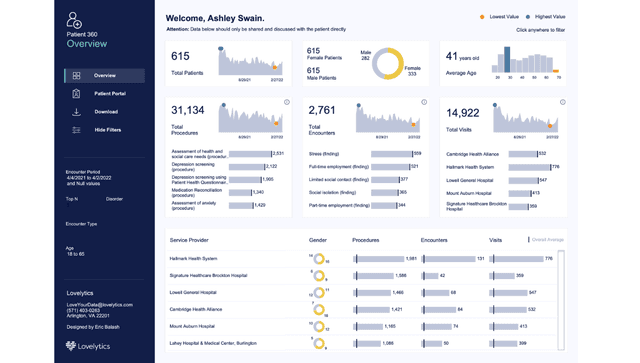Open the Encounter Period filter
This screenshot has width=640, height=363.
pyautogui.click(x=89, y=178)
